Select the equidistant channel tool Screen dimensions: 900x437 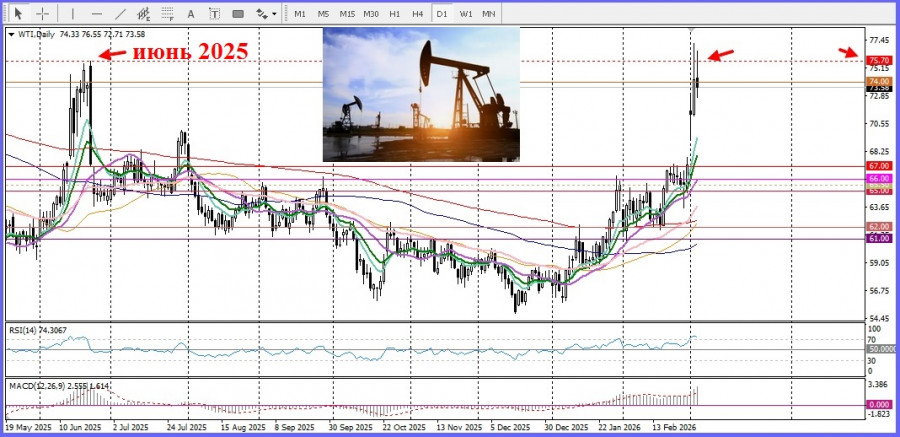pos(143,13)
